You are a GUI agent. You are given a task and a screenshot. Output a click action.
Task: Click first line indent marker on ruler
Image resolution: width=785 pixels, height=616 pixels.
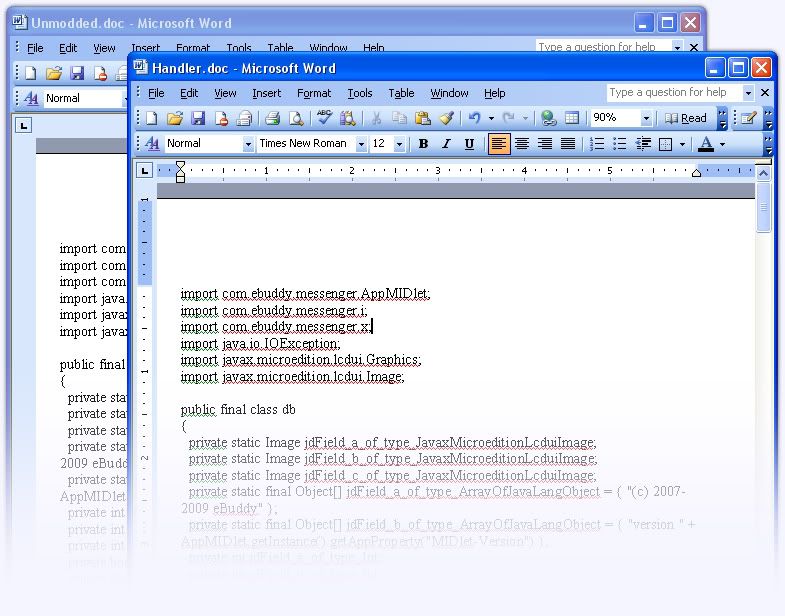tap(180, 166)
